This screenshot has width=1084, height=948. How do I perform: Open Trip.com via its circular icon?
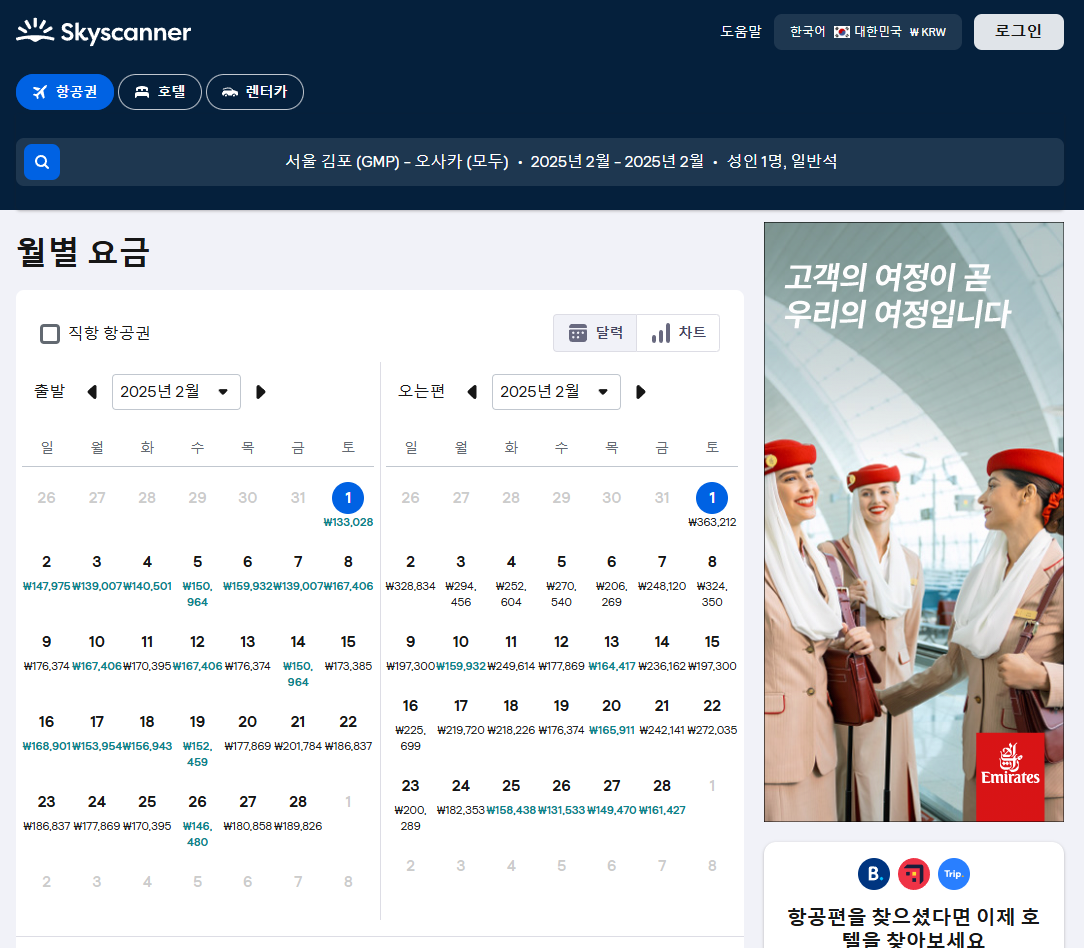(x=953, y=873)
